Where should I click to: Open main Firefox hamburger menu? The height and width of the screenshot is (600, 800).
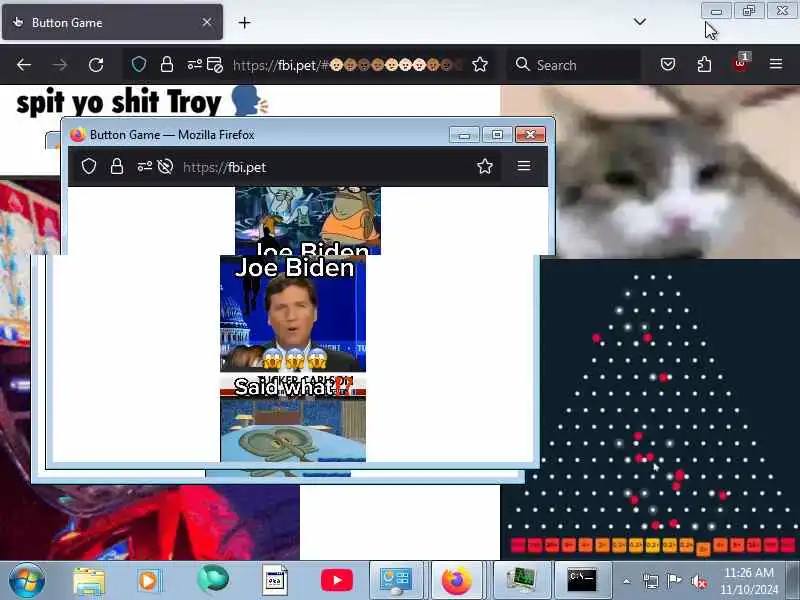776,64
